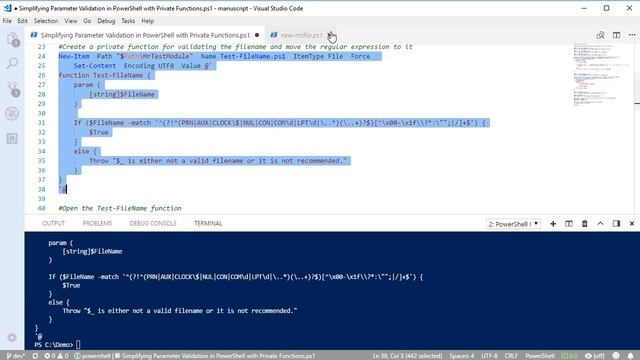
Task: Click line number 24 in the gutter
Action: click(41, 56)
